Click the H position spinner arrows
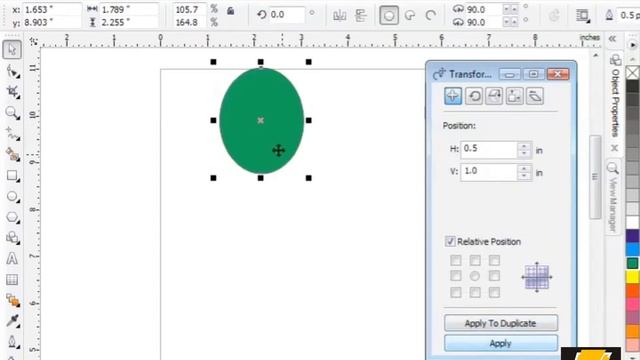 (x=524, y=149)
